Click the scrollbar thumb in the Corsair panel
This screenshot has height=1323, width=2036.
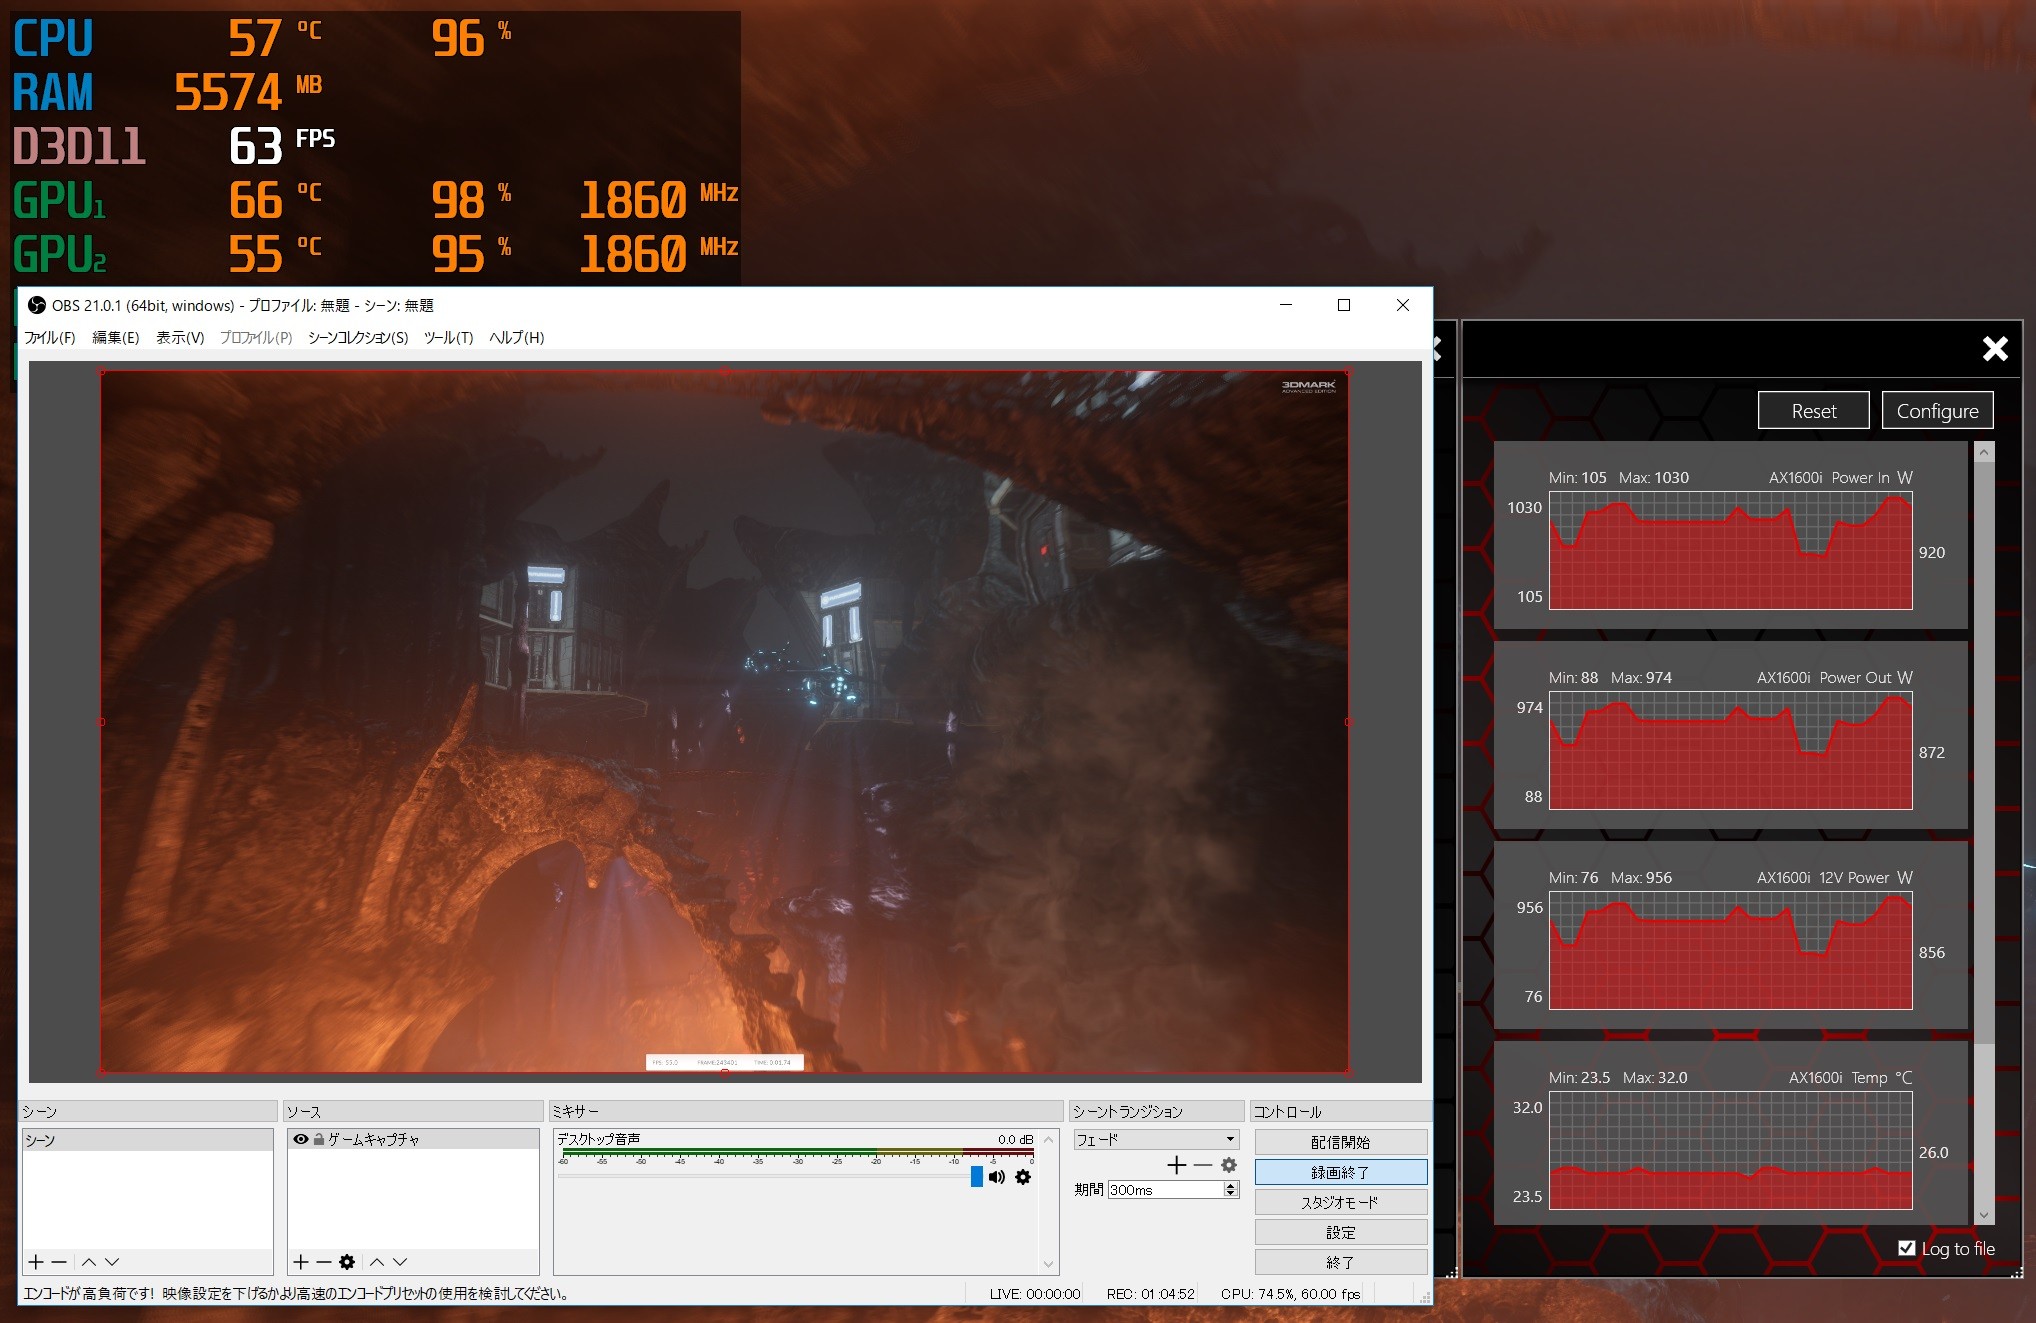coord(1984,752)
